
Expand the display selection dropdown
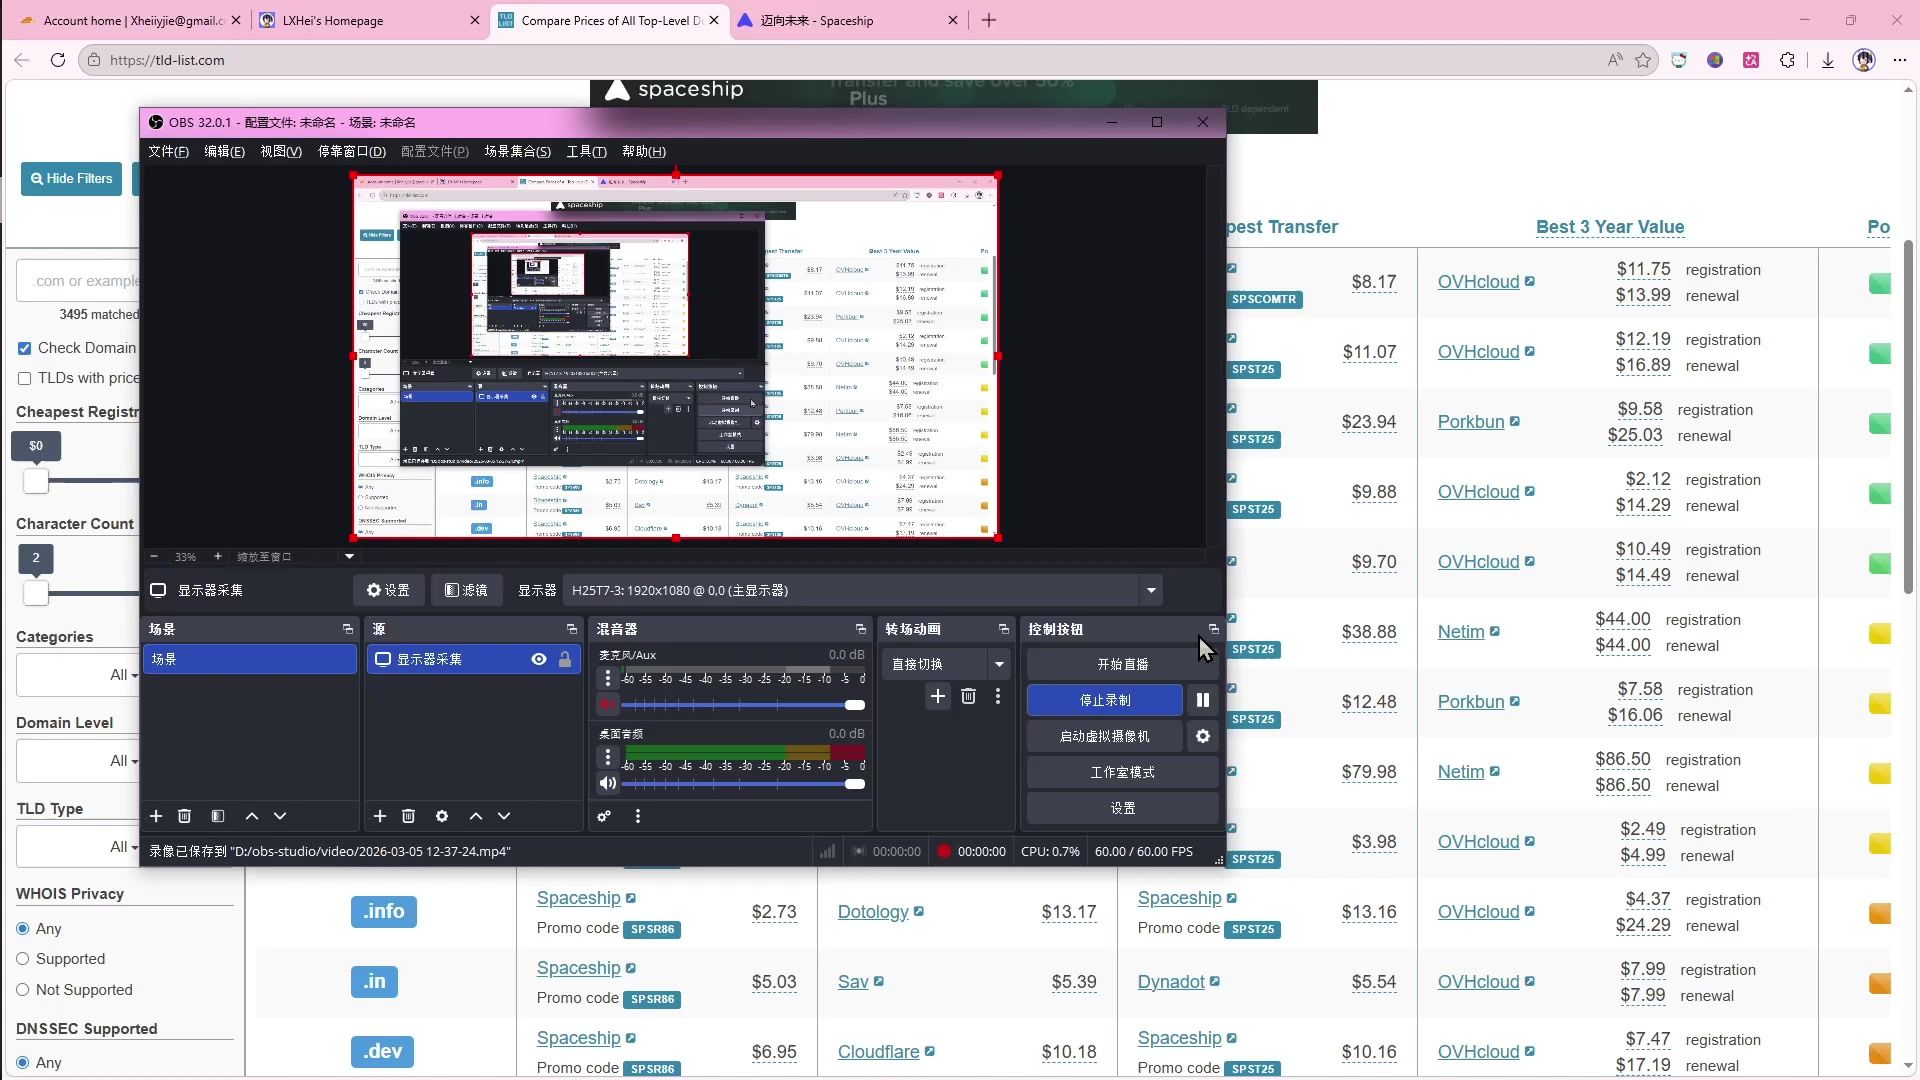click(1151, 590)
